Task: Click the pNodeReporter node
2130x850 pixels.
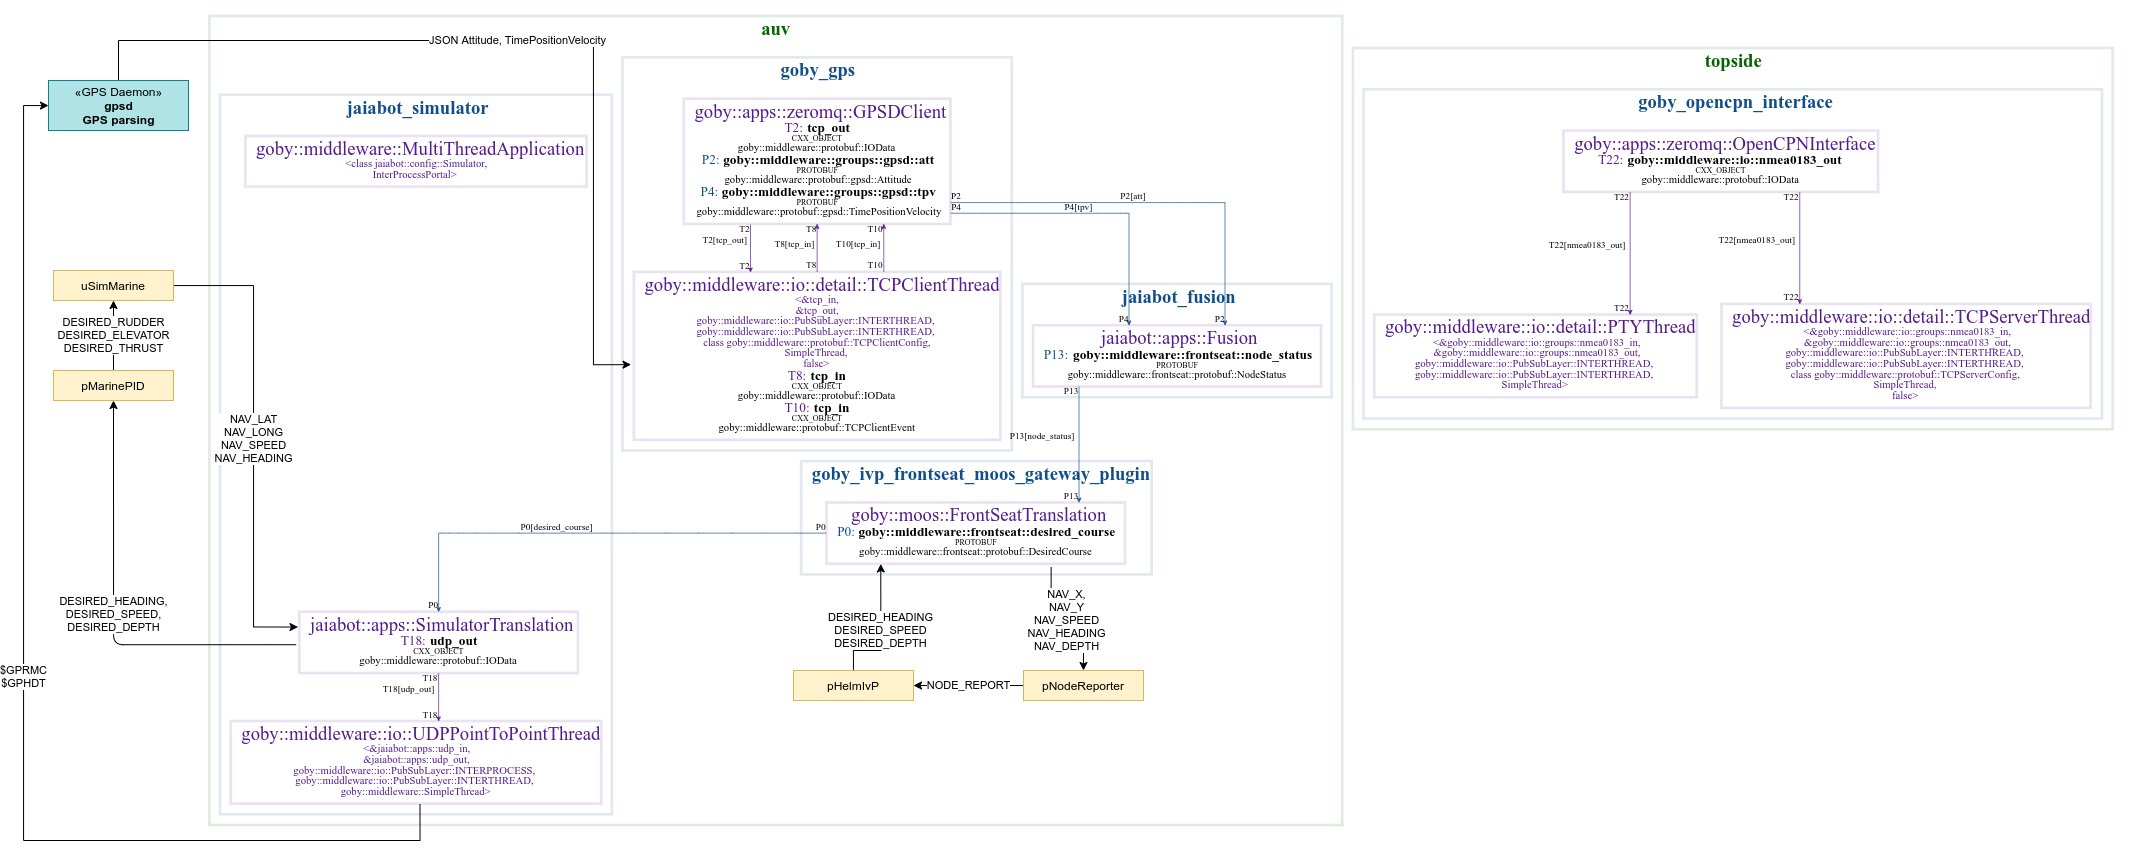Action: click(1083, 686)
